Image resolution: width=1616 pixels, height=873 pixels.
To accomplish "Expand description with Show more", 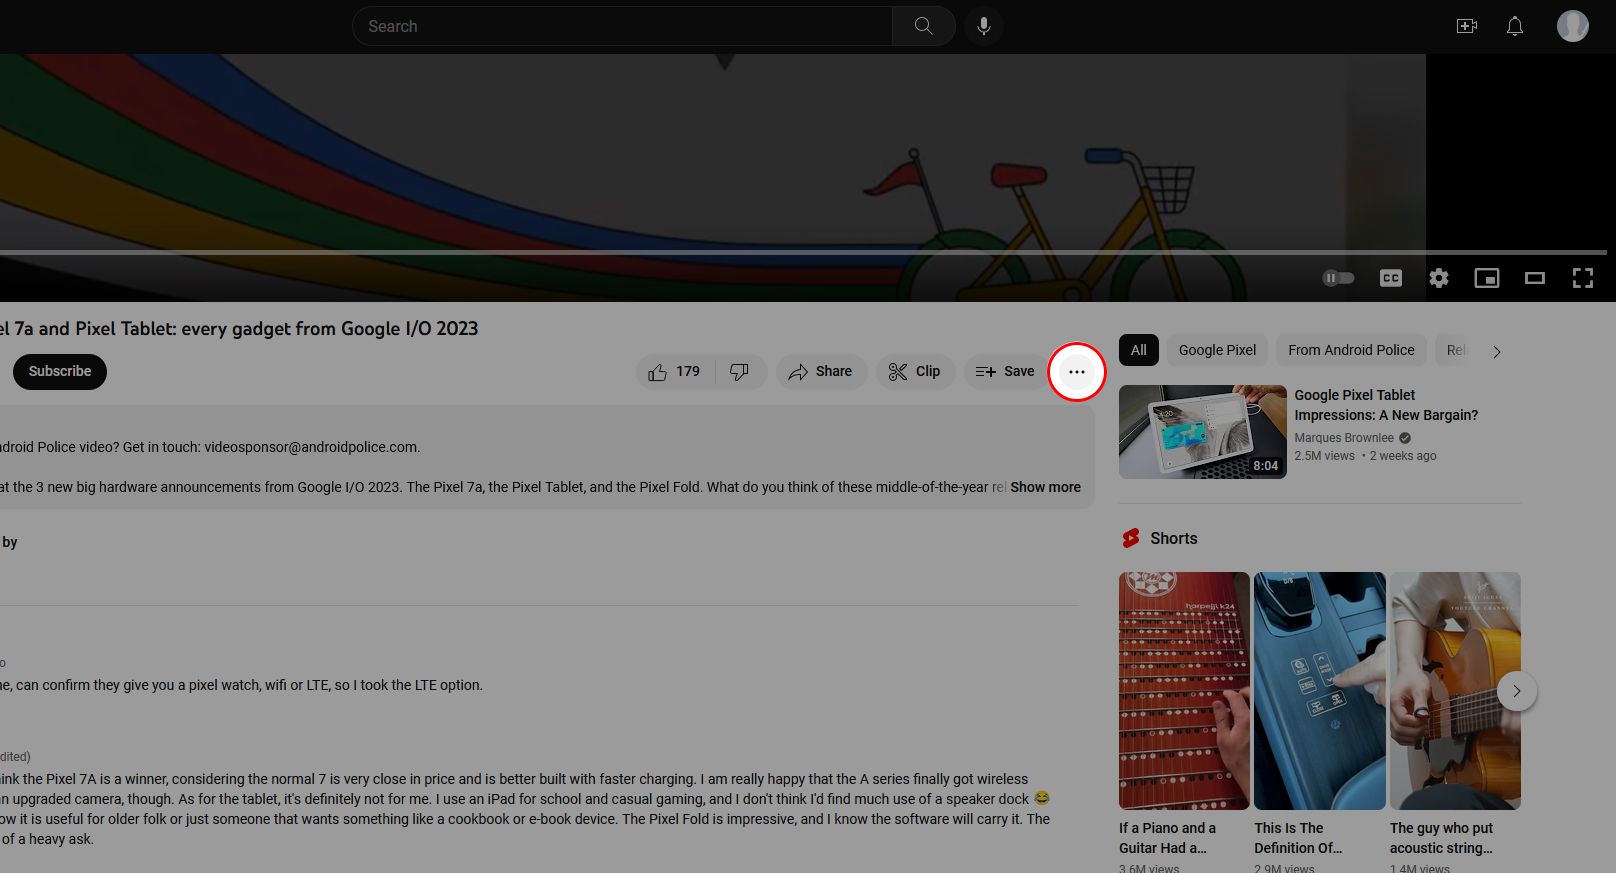I will tap(1045, 487).
